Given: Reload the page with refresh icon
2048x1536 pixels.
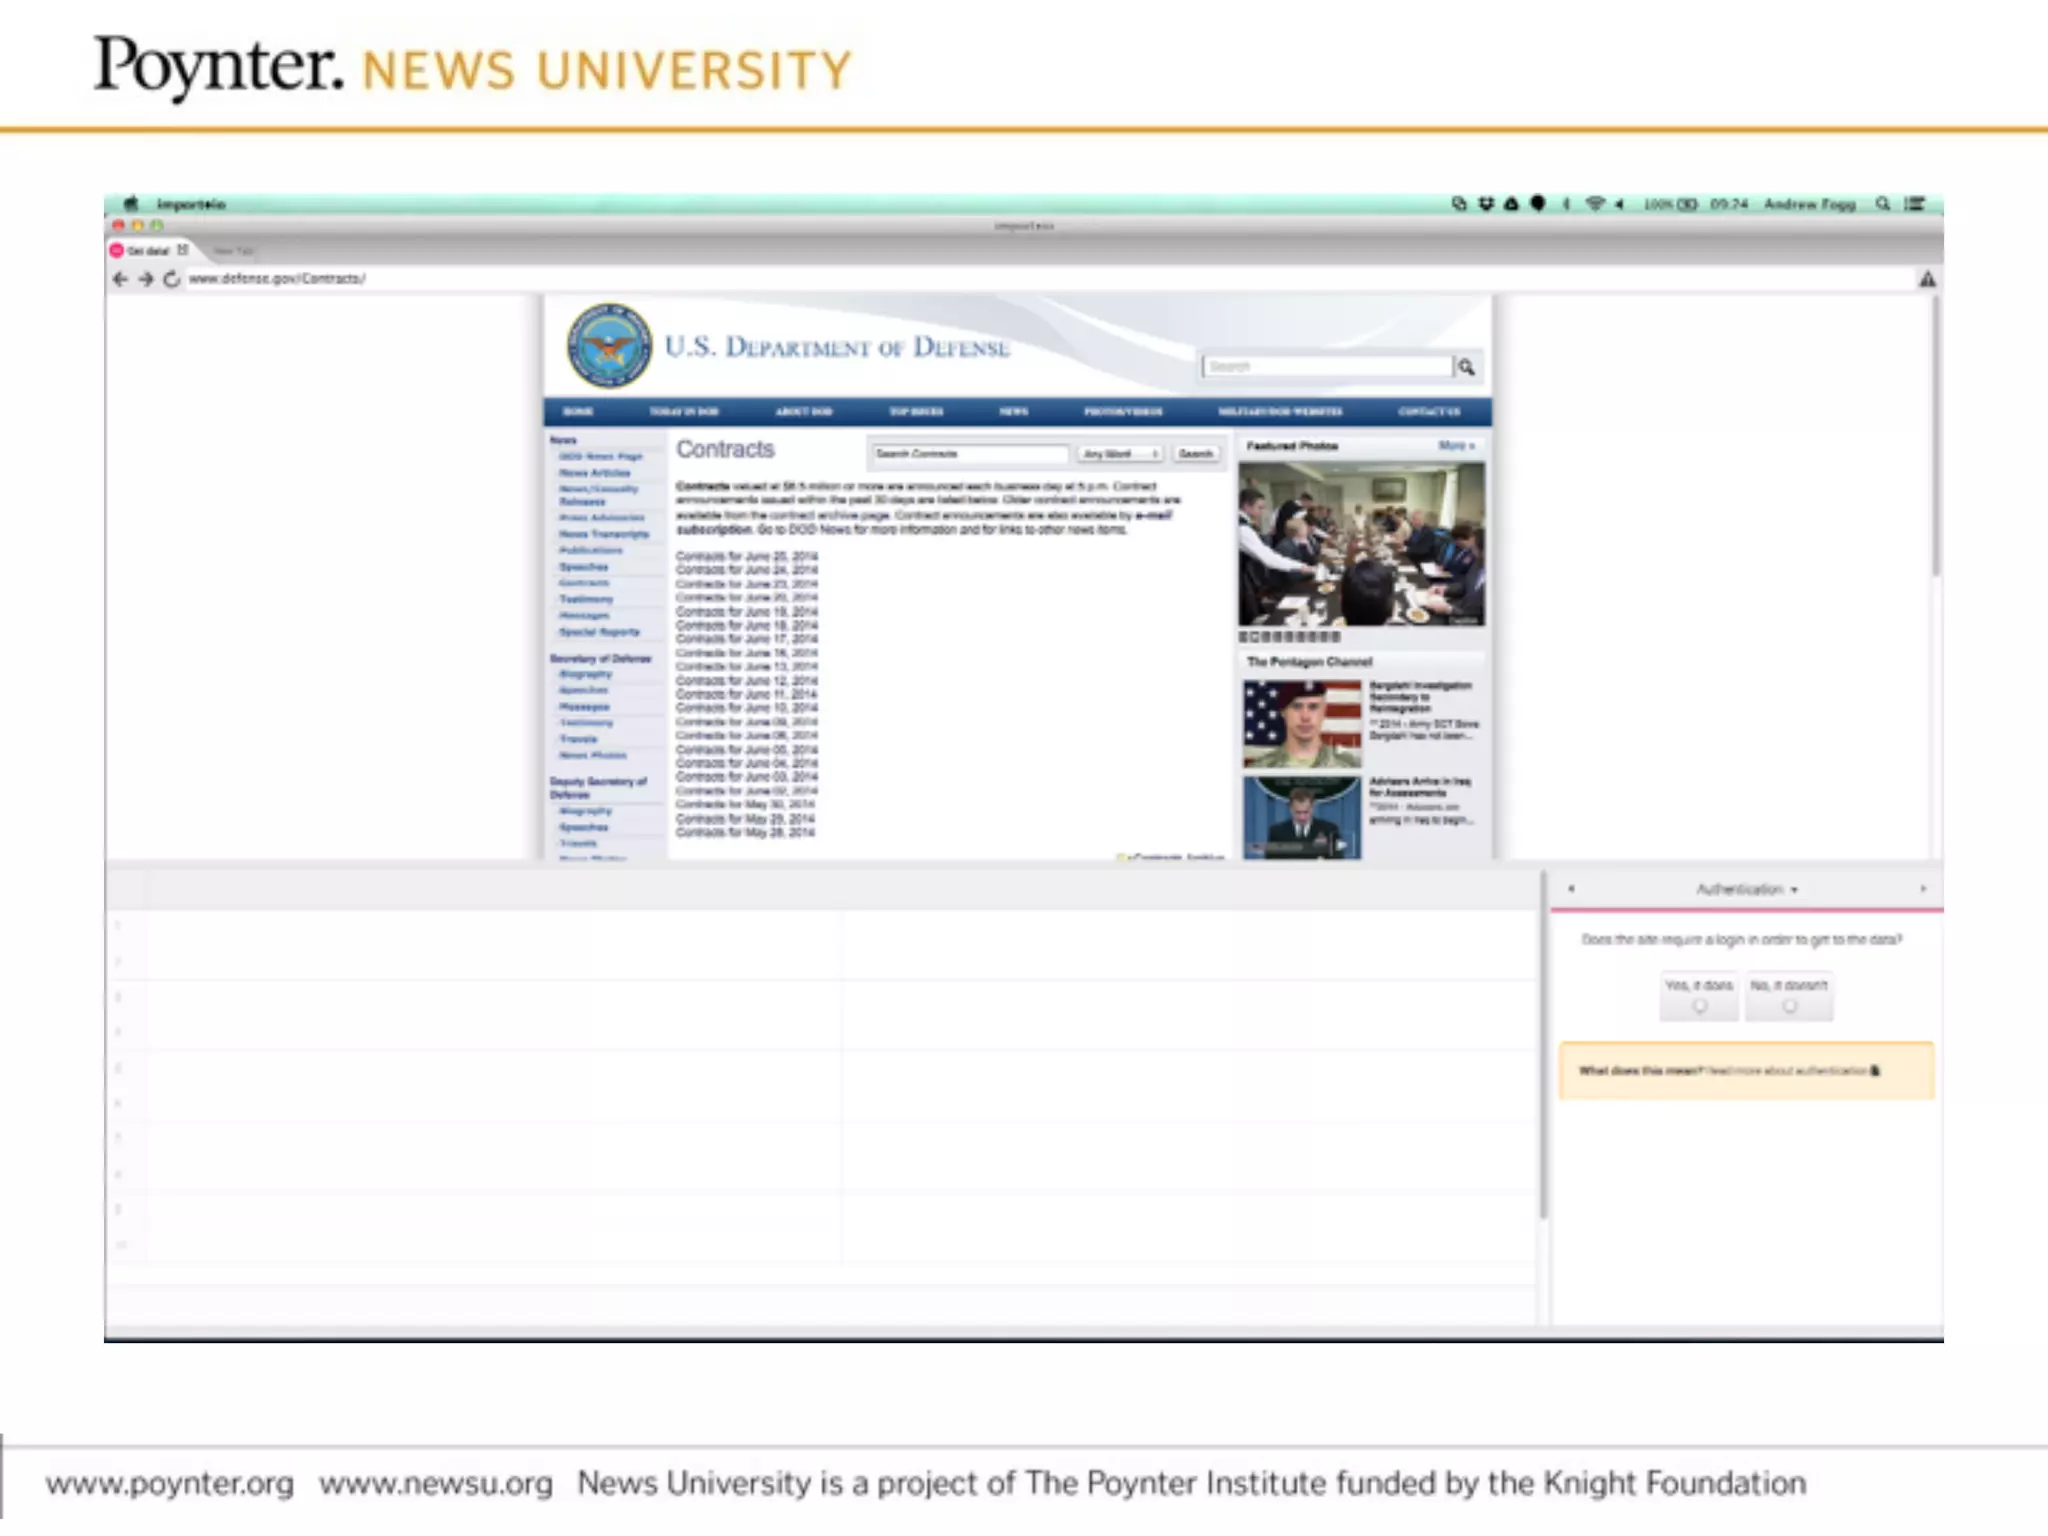Looking at the screenshot, I should [172, 279].
